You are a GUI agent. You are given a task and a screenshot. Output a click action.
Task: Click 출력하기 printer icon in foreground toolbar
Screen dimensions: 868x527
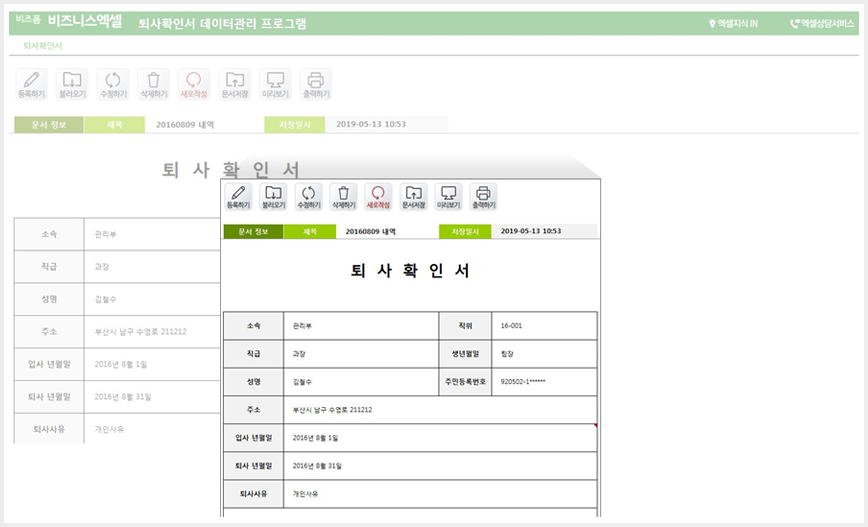[x=483, y=197]
